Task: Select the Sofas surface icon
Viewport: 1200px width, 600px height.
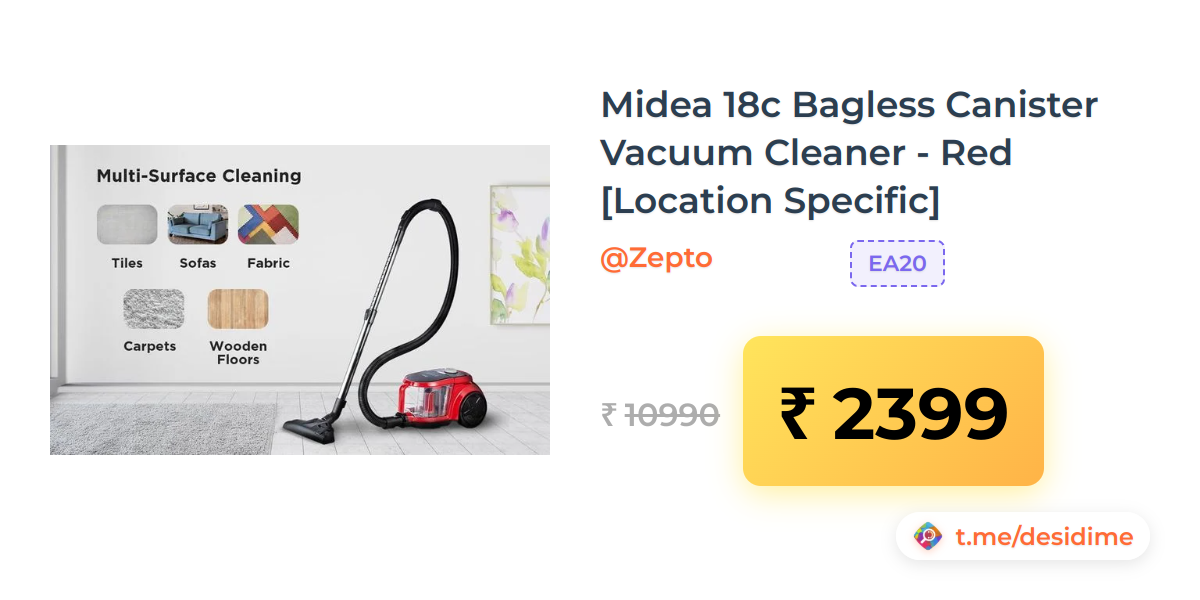Action: click(197, 225)
